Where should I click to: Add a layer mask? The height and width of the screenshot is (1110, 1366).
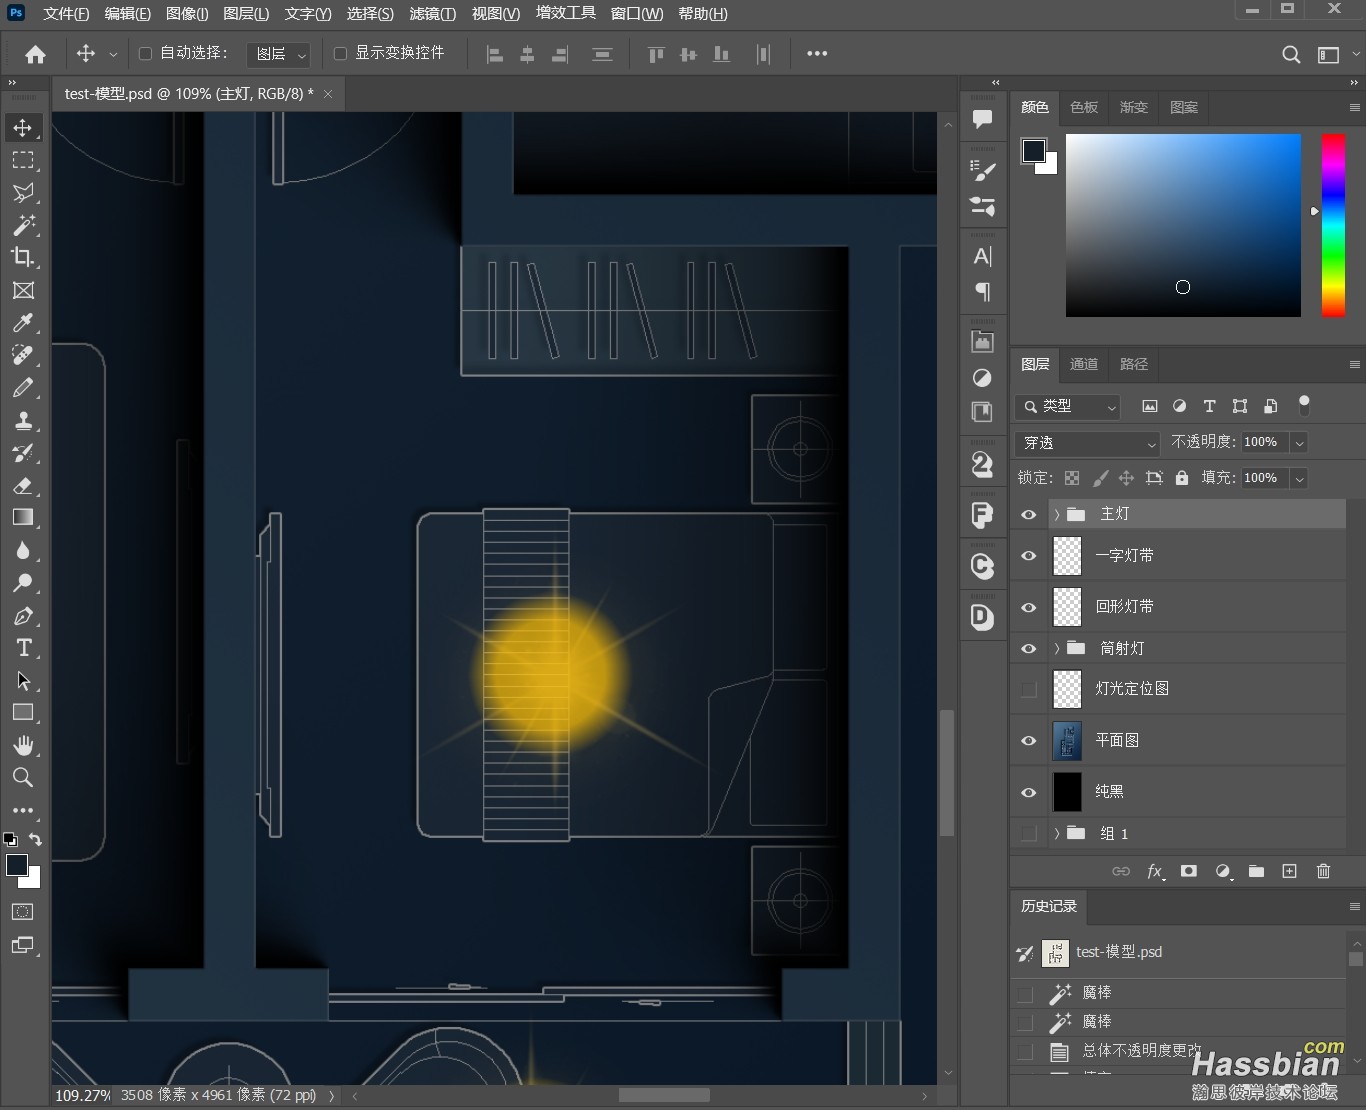(x=1188, y=871)
